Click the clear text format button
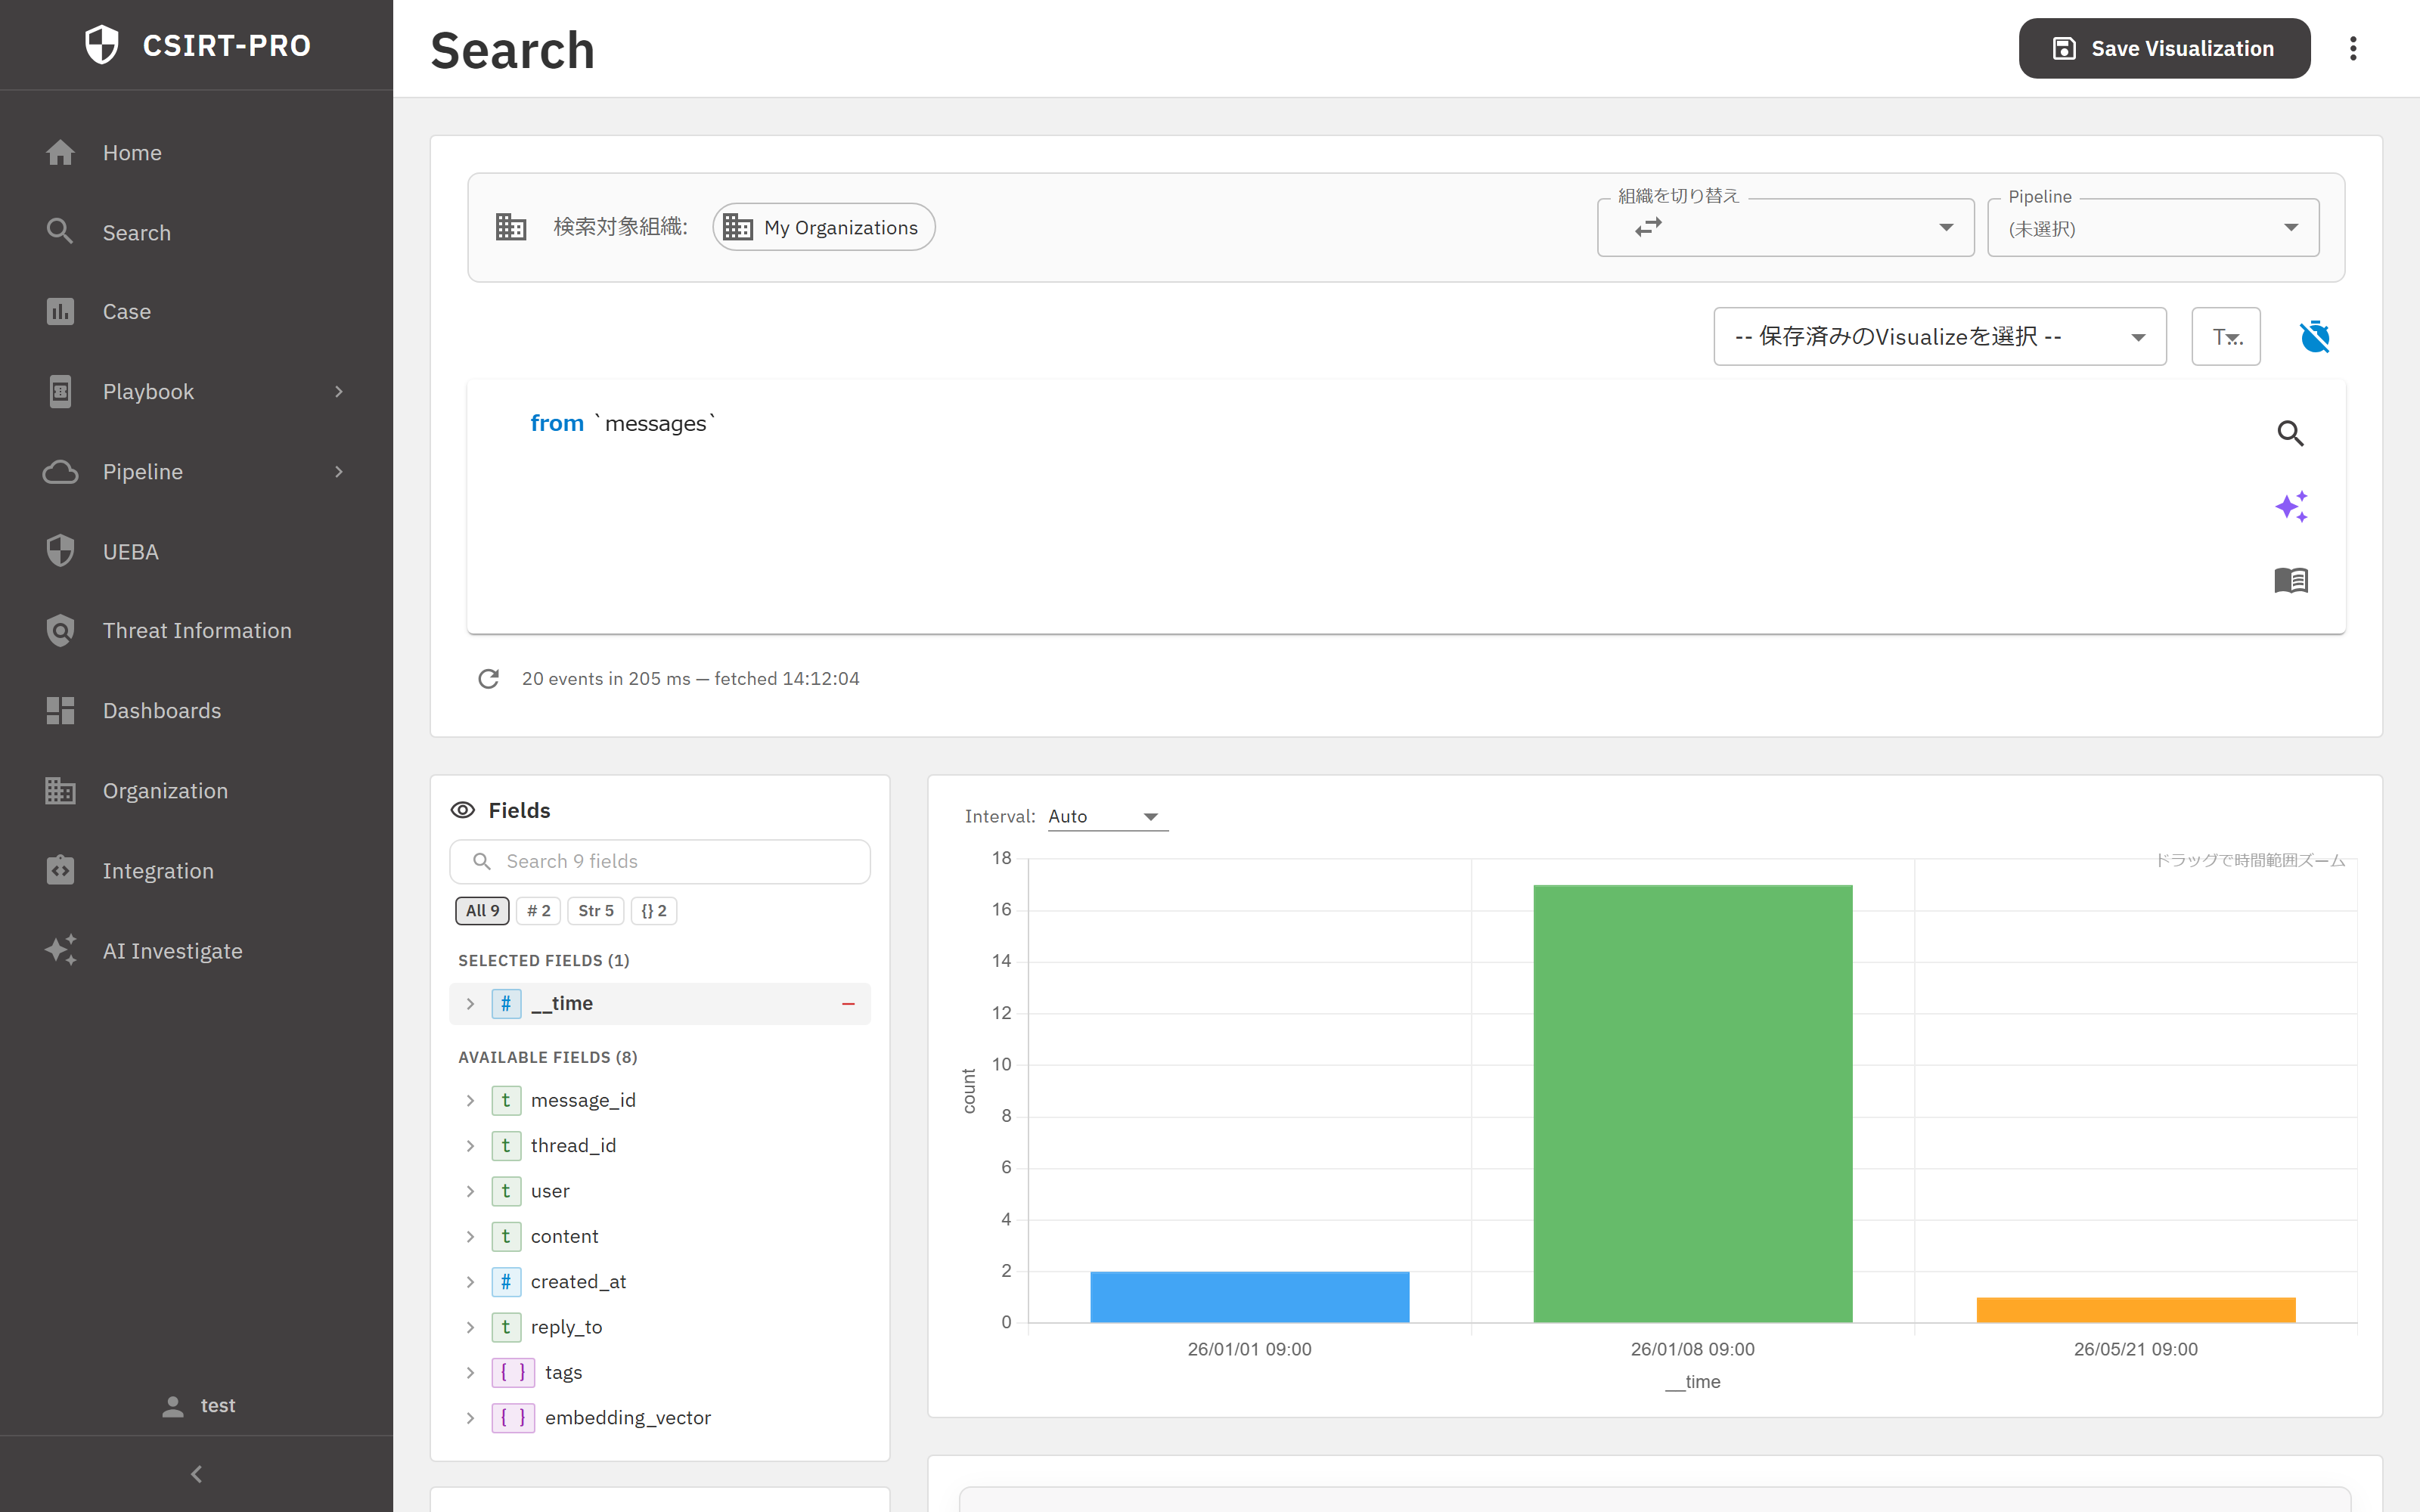 (2226, 336)
